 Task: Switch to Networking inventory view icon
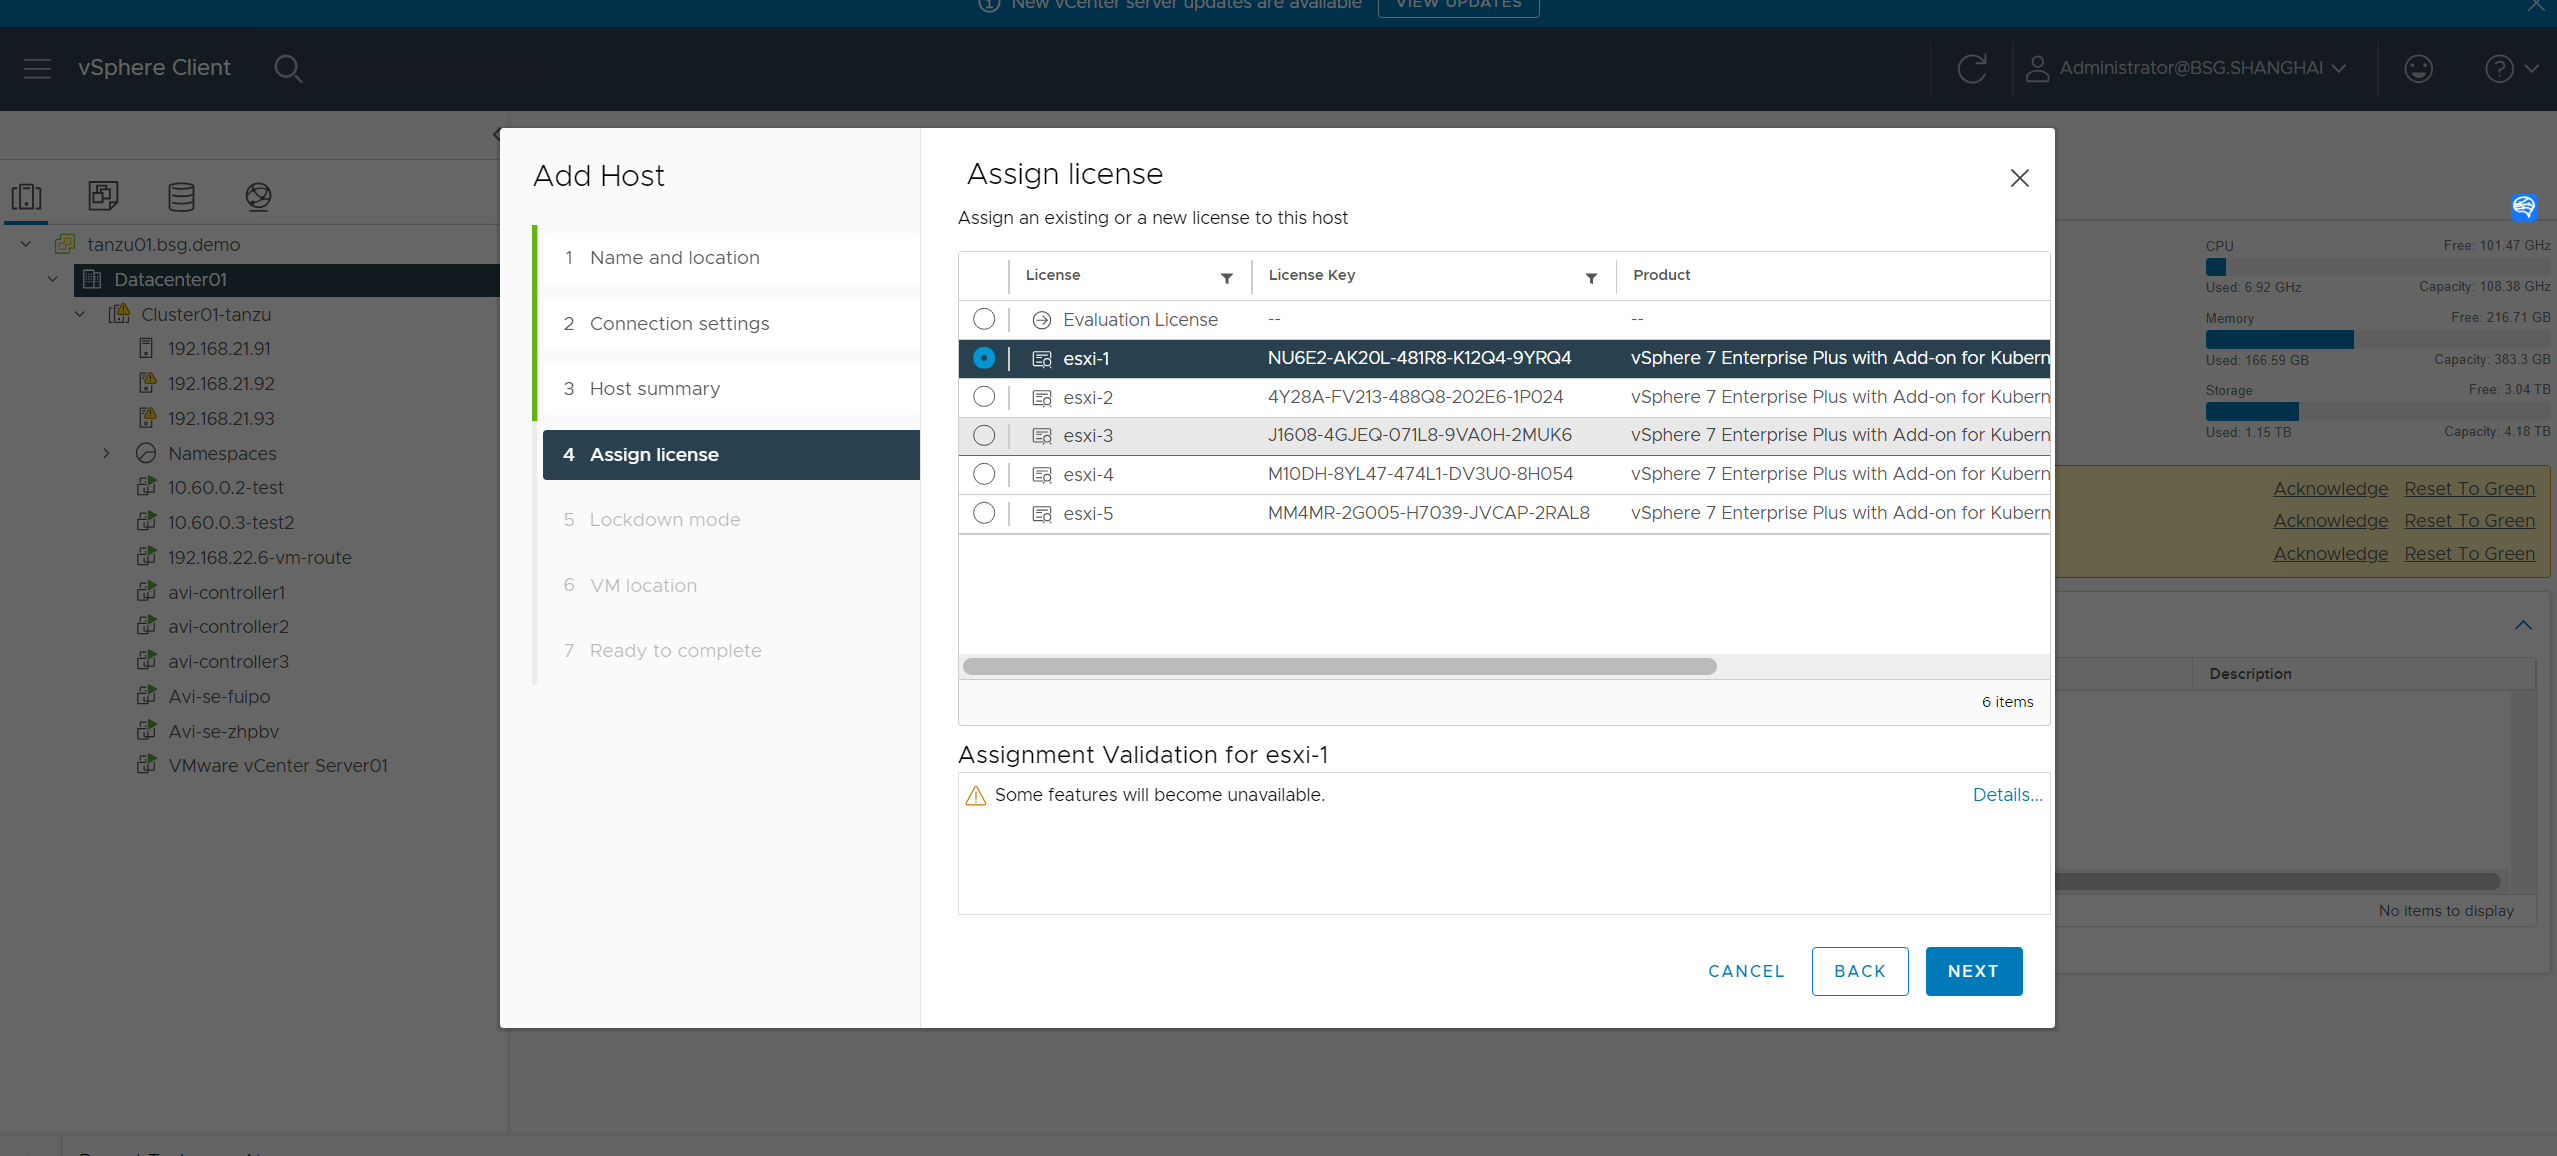[258, 196]
